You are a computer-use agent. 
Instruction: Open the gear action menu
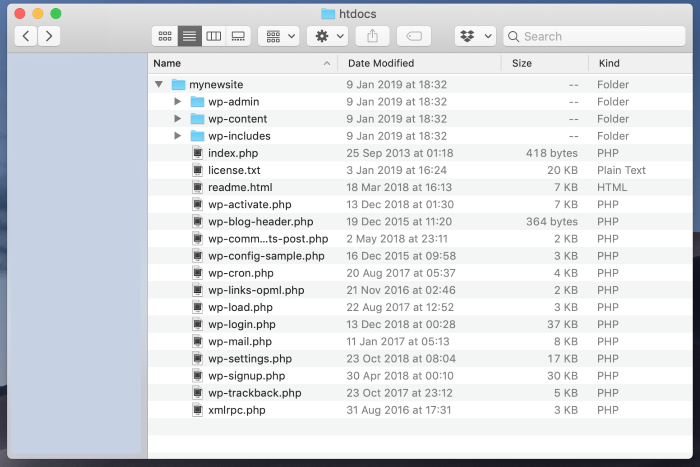pos(328,36)
